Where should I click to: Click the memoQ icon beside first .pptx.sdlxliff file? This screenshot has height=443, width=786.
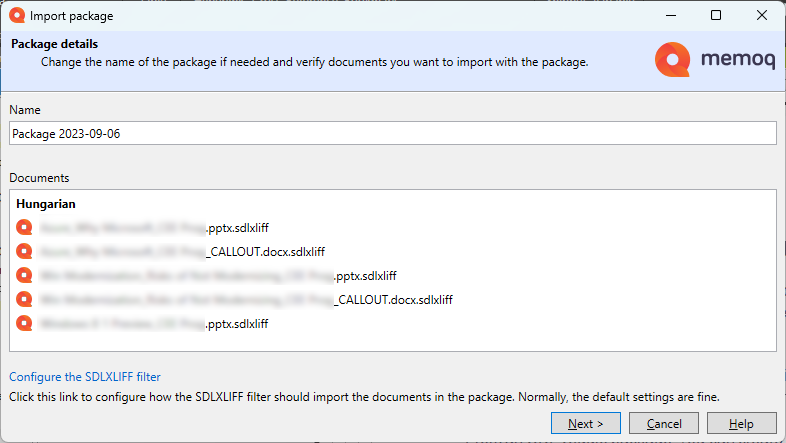[x=24, y=228]
